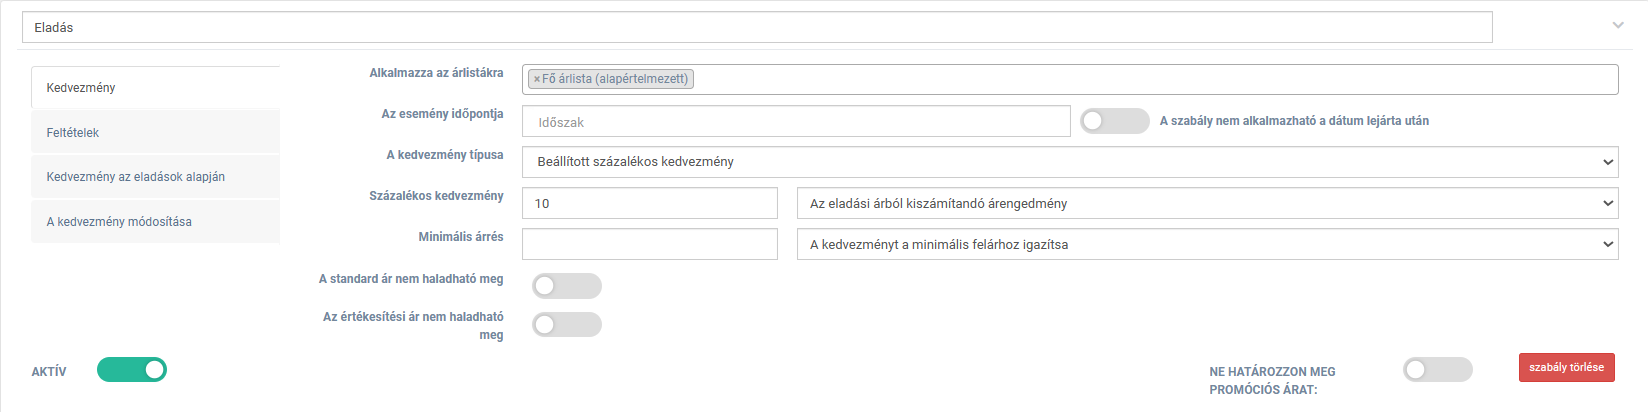Click the Időszak date range field
The height and width of the screenshot is (412, 1648).
796,121
